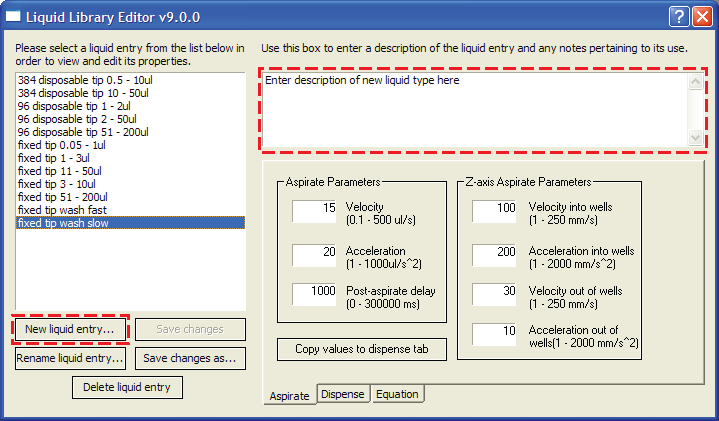719x421 pixels.
Task: Click the aspirate Velocity input field
Action: click(314, 212)
